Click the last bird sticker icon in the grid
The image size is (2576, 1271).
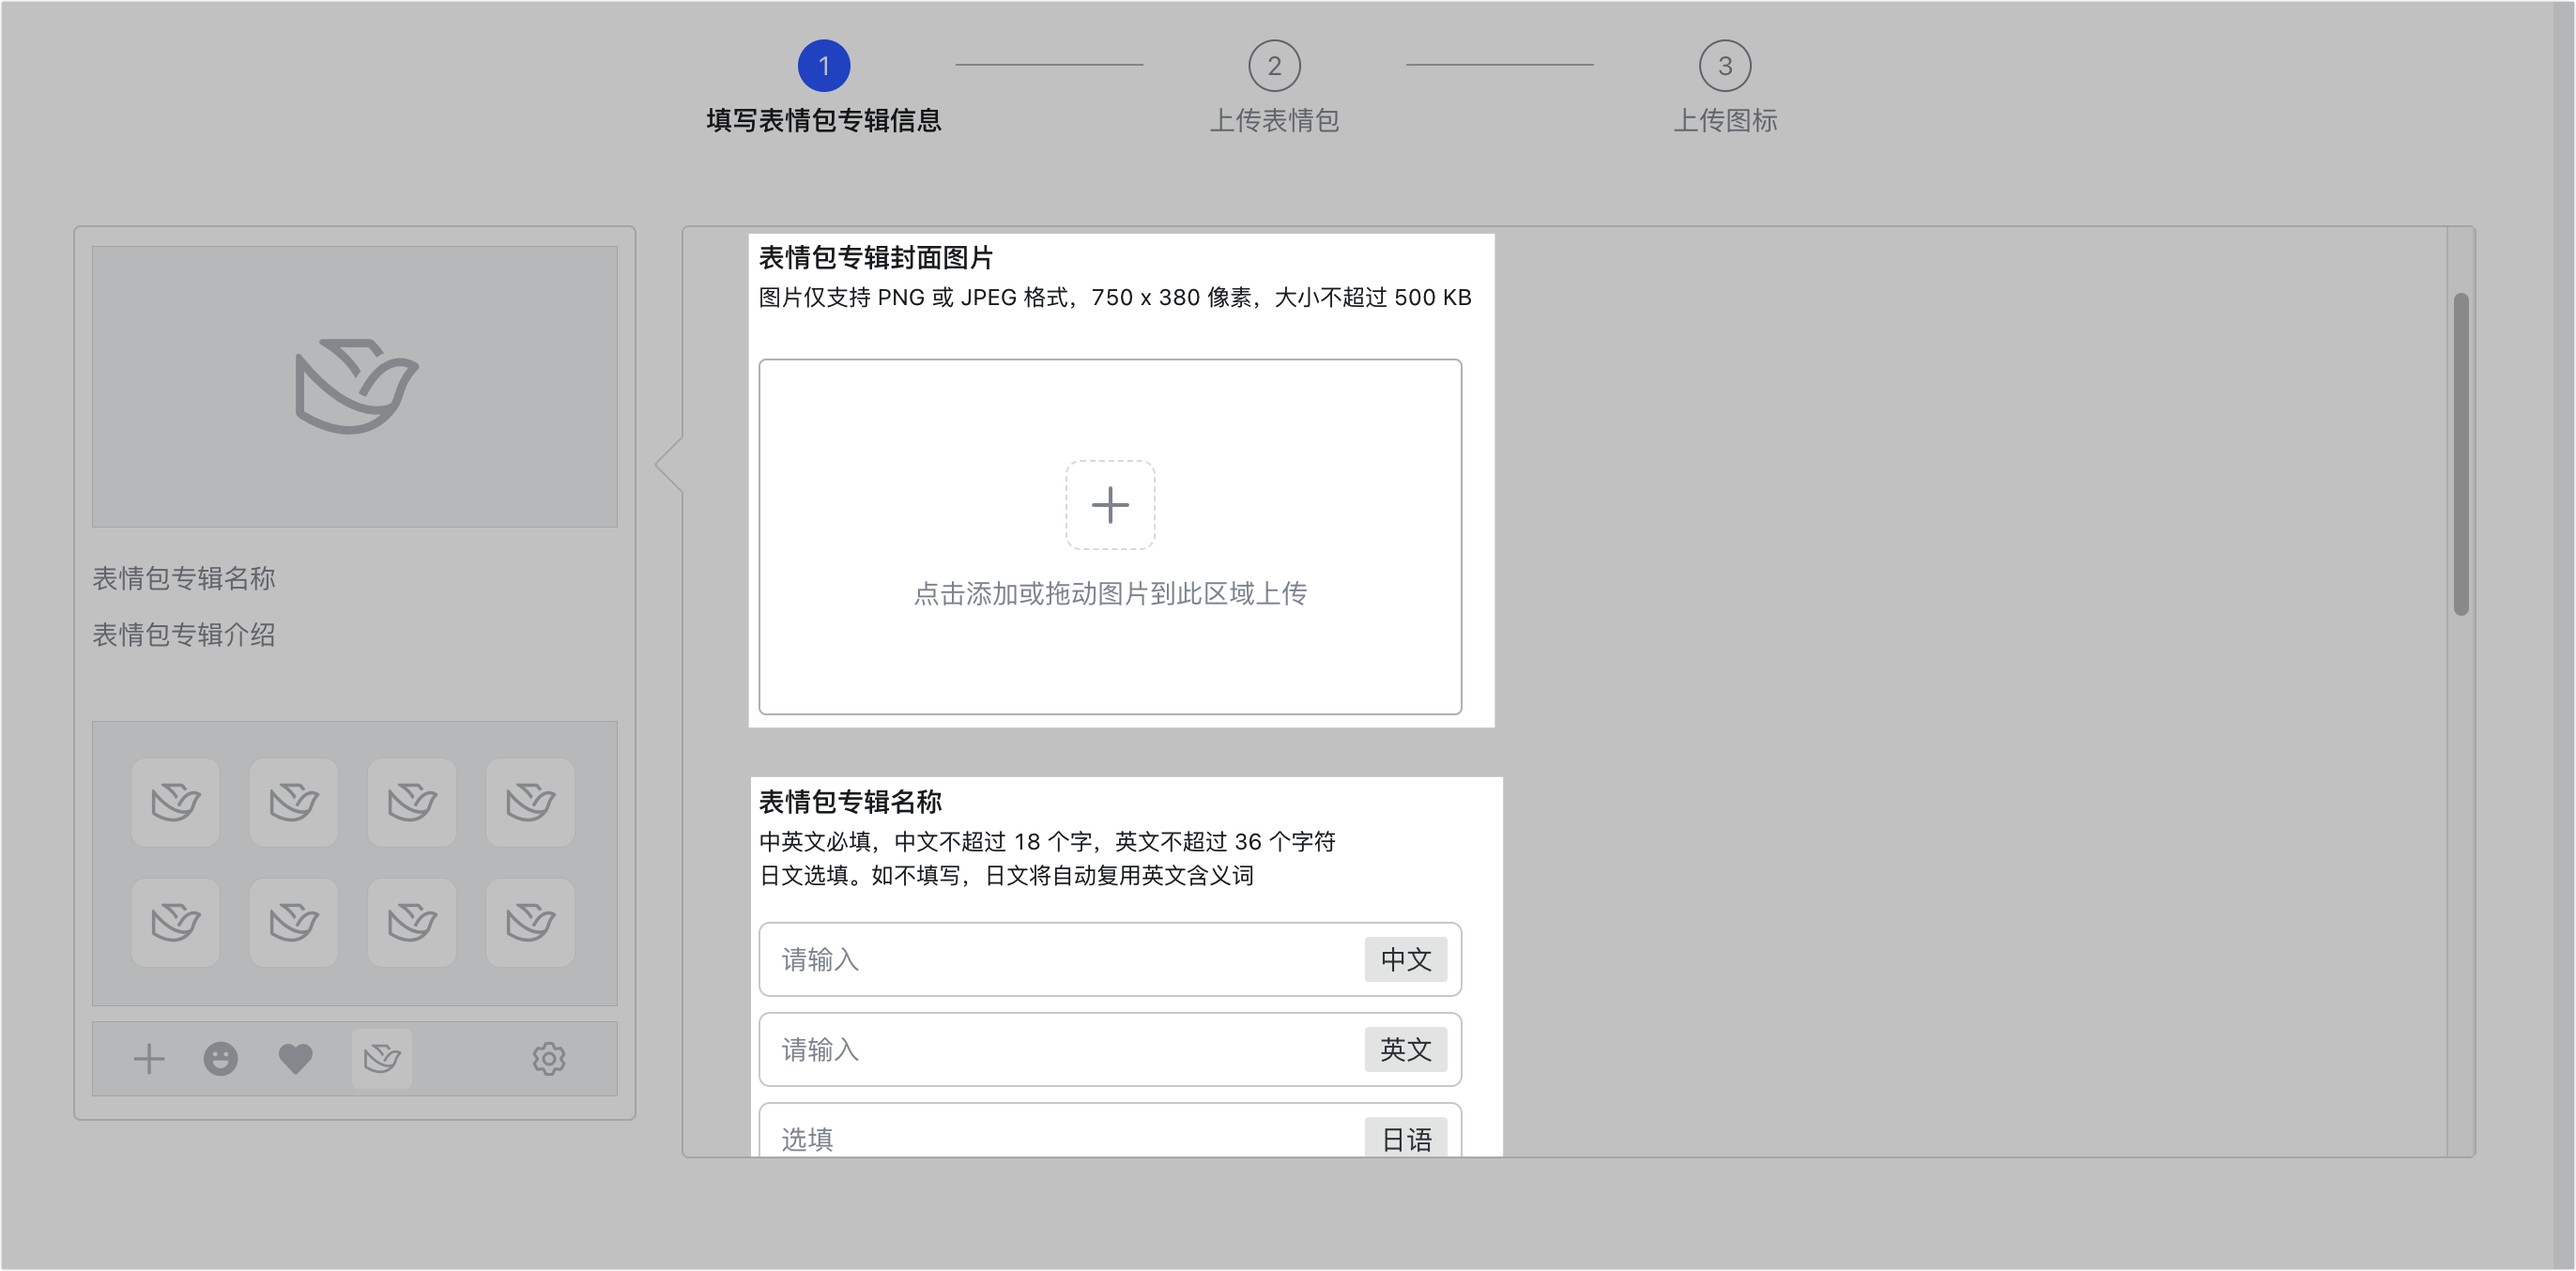point(530,922)
